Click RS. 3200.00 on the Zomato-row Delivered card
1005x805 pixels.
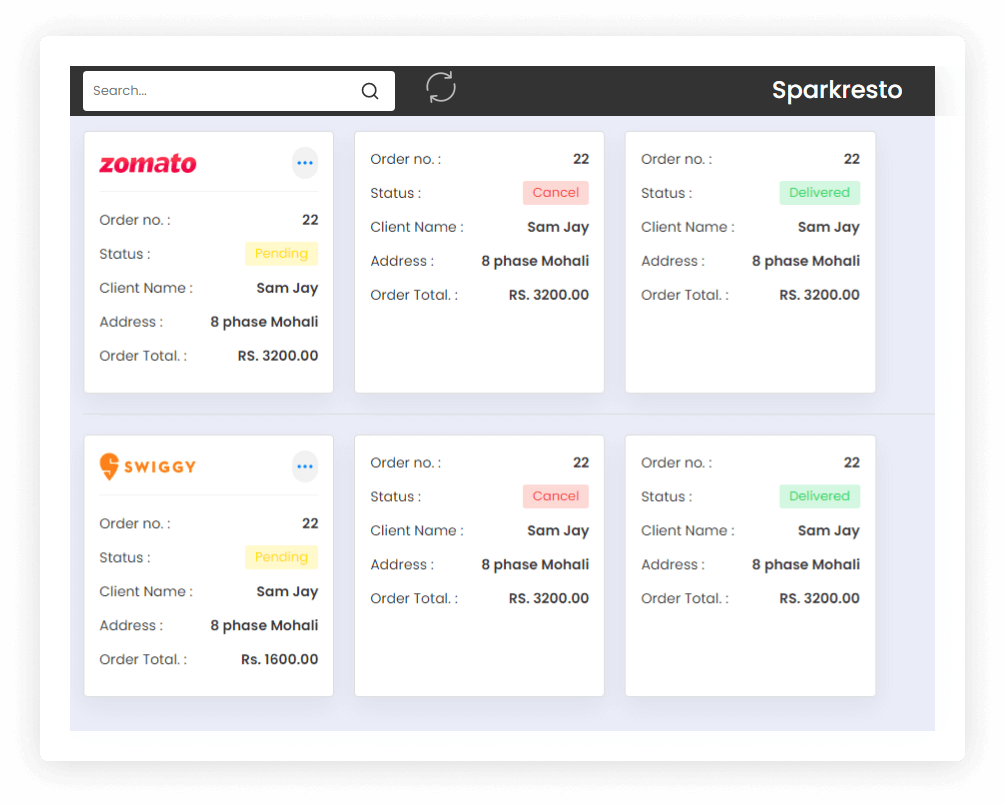click(819, 295)
